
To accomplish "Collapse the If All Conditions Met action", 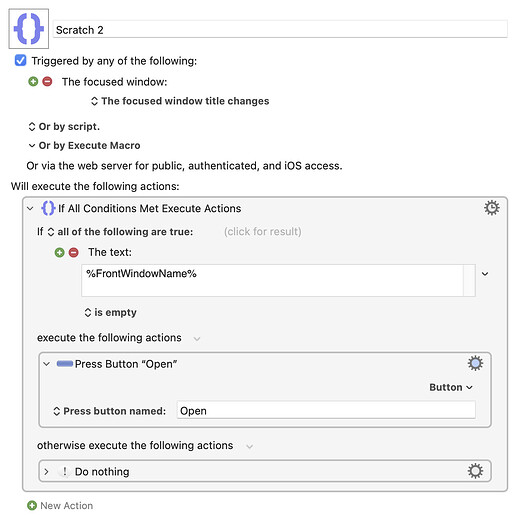I will (x=30, y=209).
